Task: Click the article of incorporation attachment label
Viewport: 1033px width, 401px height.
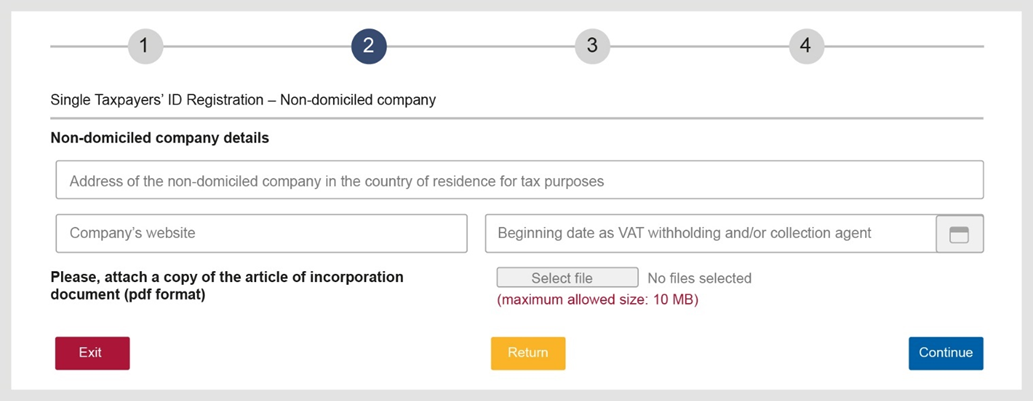Action: (227, 286)
